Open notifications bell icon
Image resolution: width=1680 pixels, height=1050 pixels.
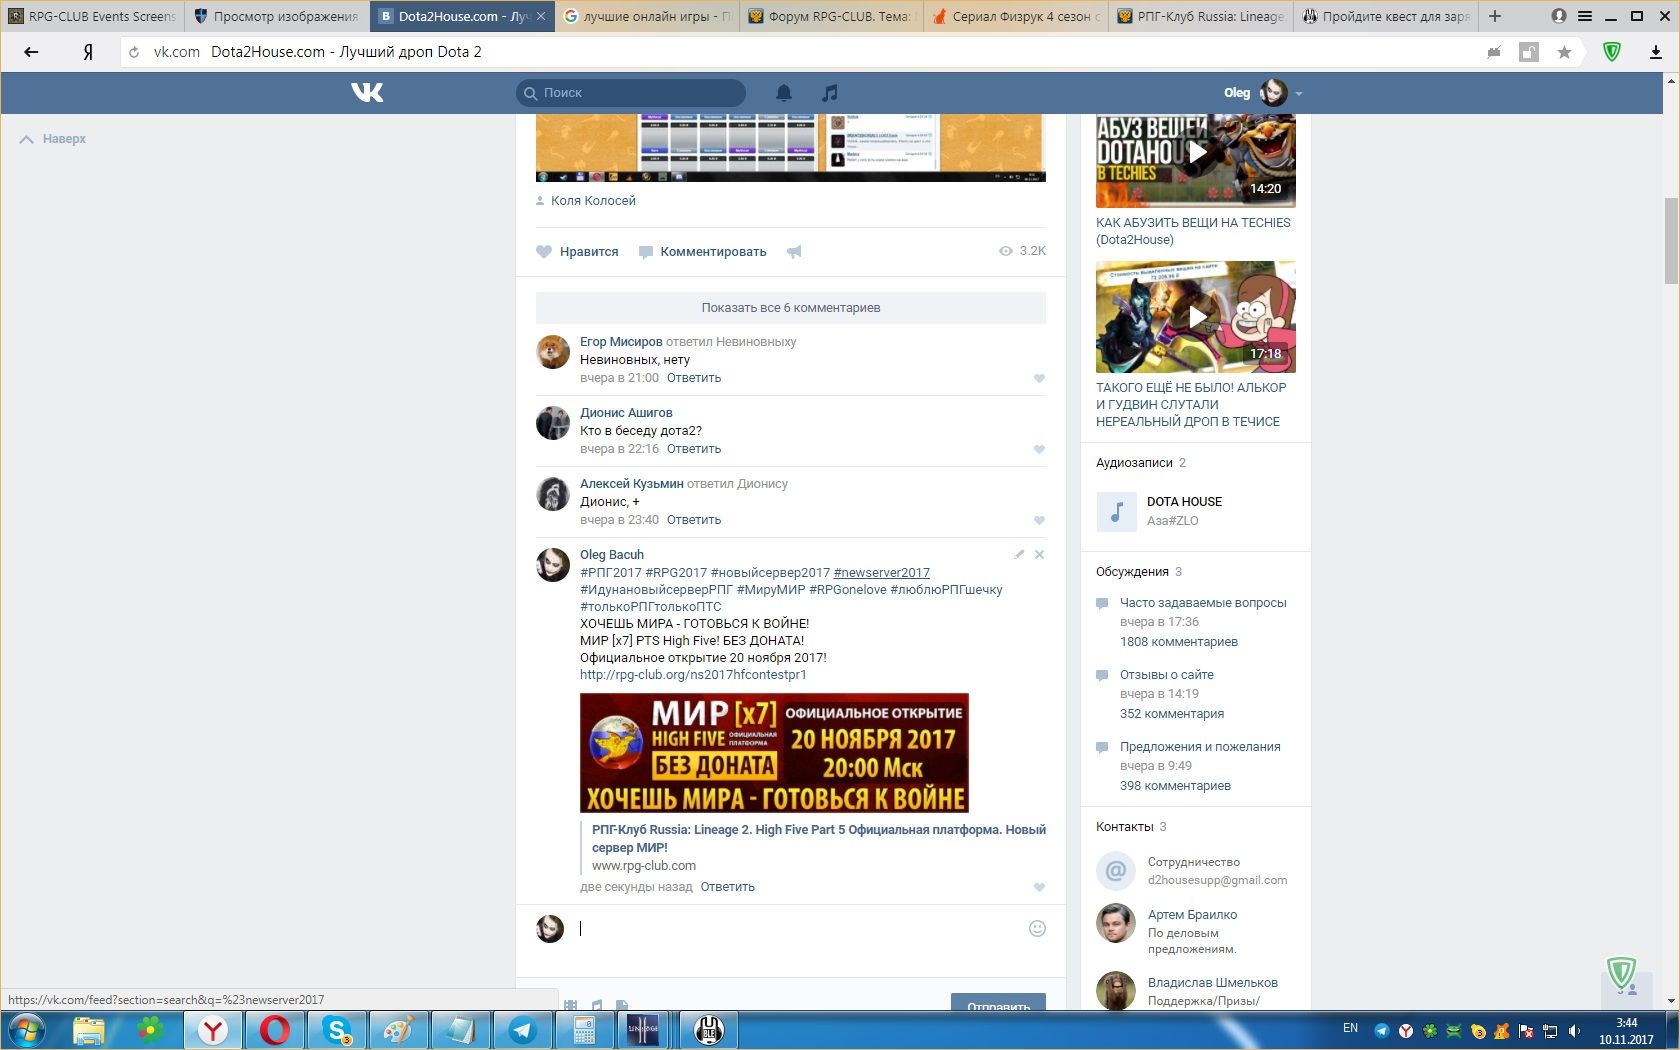pyautogui.click(x=784, y=92)
